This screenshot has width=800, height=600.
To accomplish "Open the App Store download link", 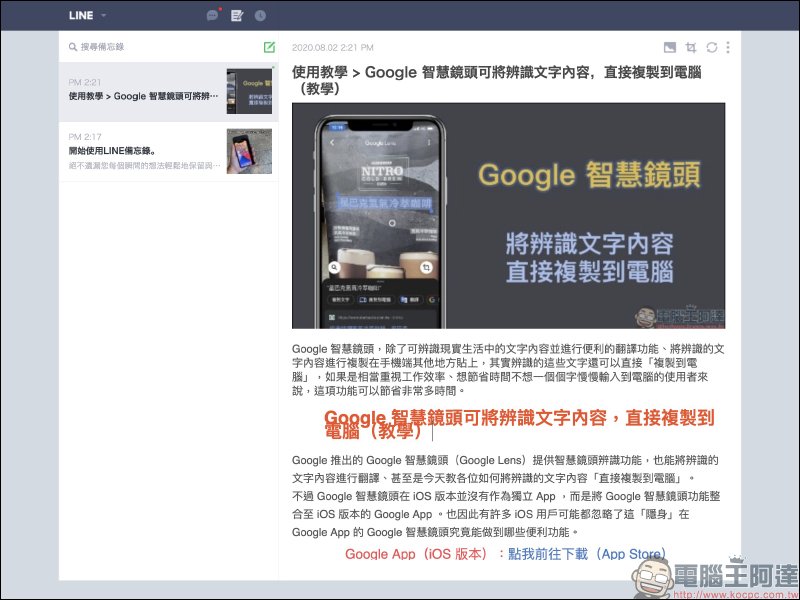I will [587, 554].
